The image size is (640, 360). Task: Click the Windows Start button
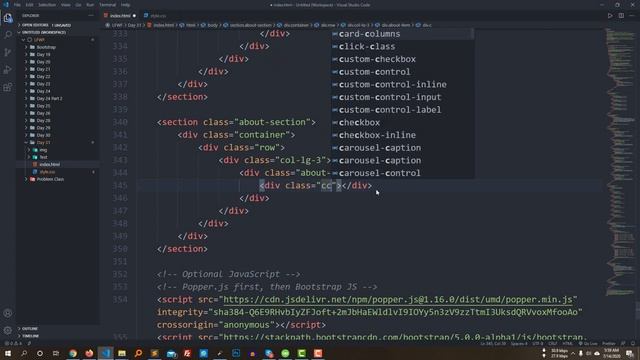click(x=7, y=353)
